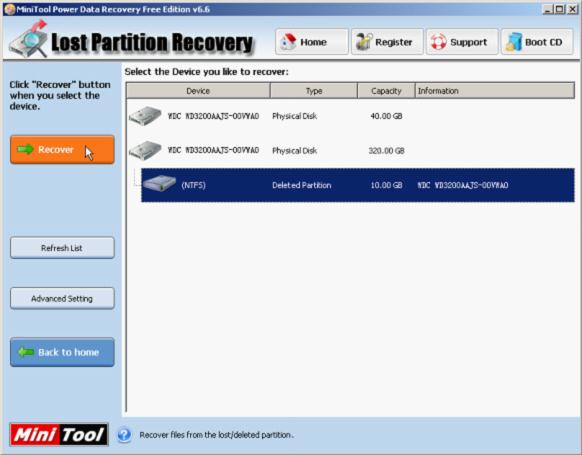Click the drive icon of the NTFS partition
Screen dimensions: 582x455
159,184
